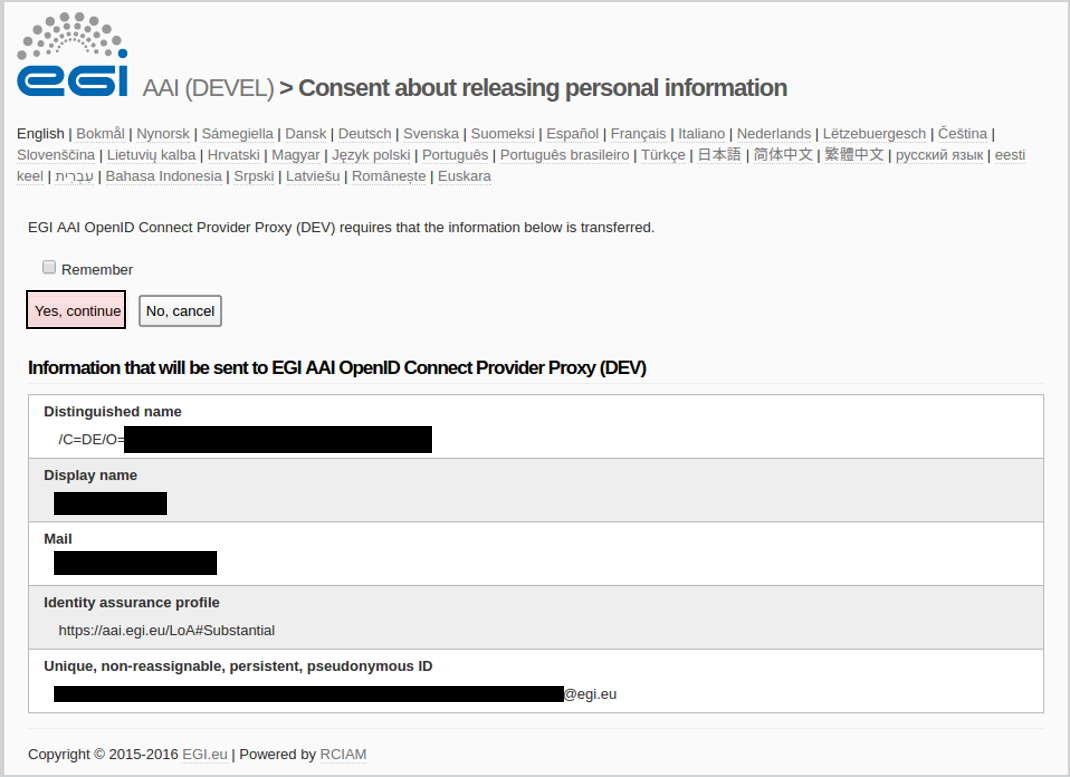Image resolution: width=1070 pixels, height=777 pixels.
Task: Select русский язык language link
Action: [x=939, y=155]
